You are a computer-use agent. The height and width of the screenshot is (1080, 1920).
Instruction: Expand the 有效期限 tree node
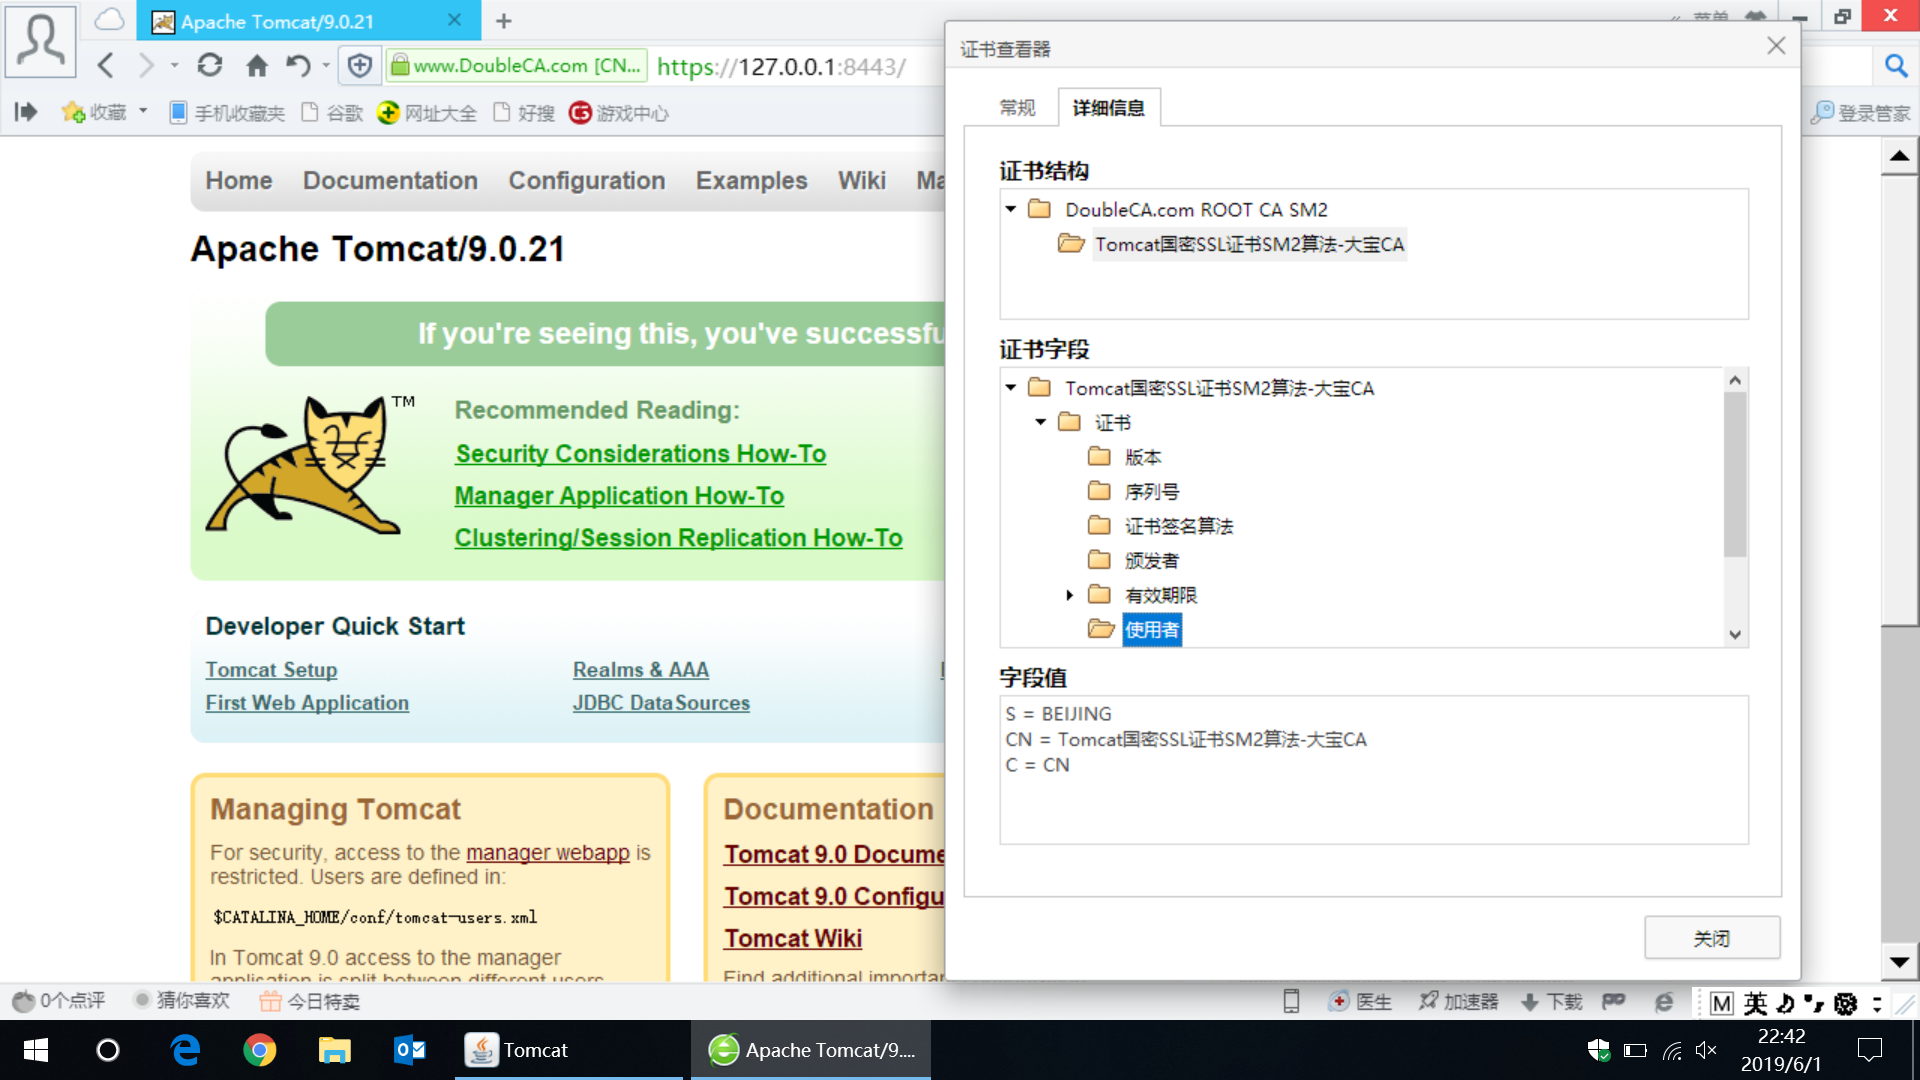(x=1069, y=595)
